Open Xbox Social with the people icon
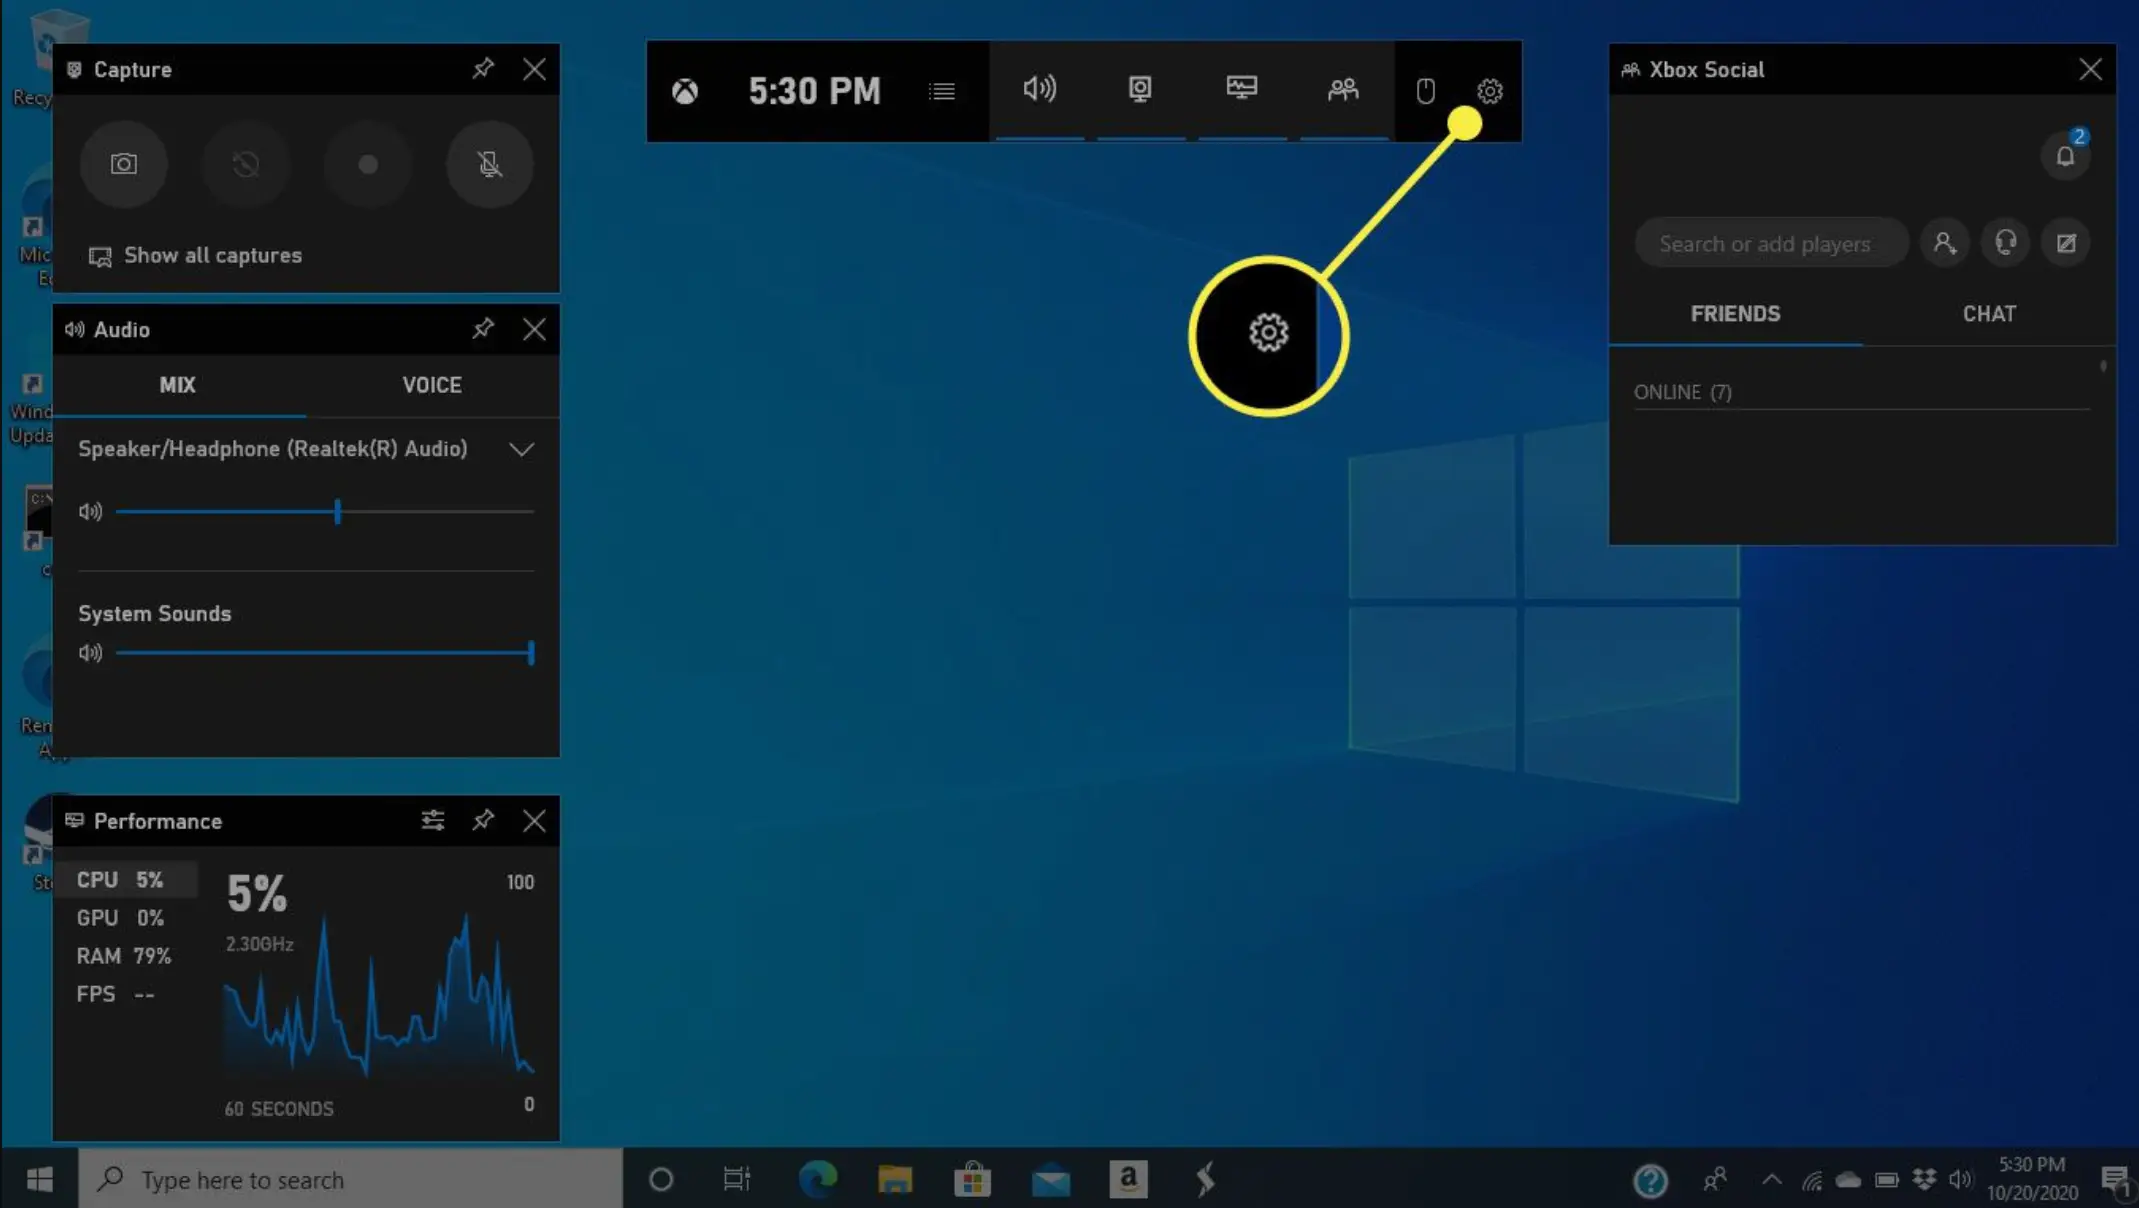The height and width of the screenshot is (1208, 2139). pos(1342,91)
